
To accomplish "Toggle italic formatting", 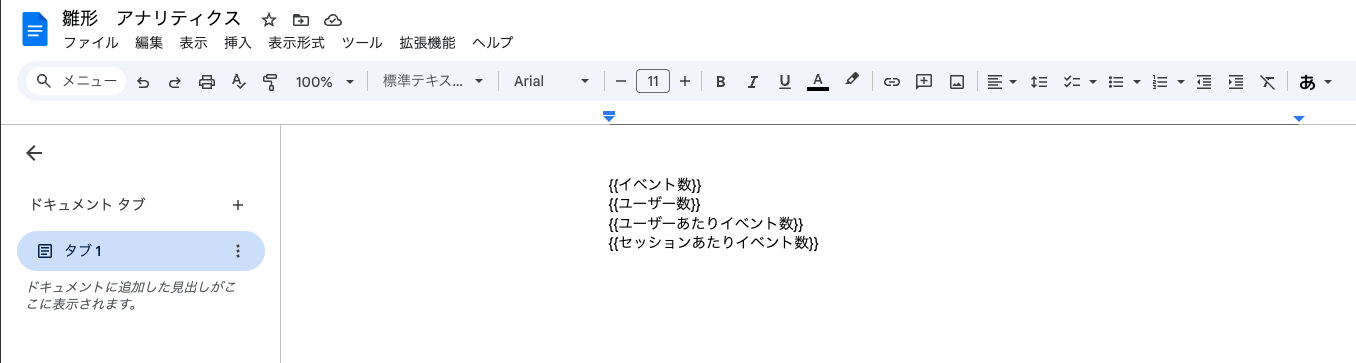I will tap(753, 81).
